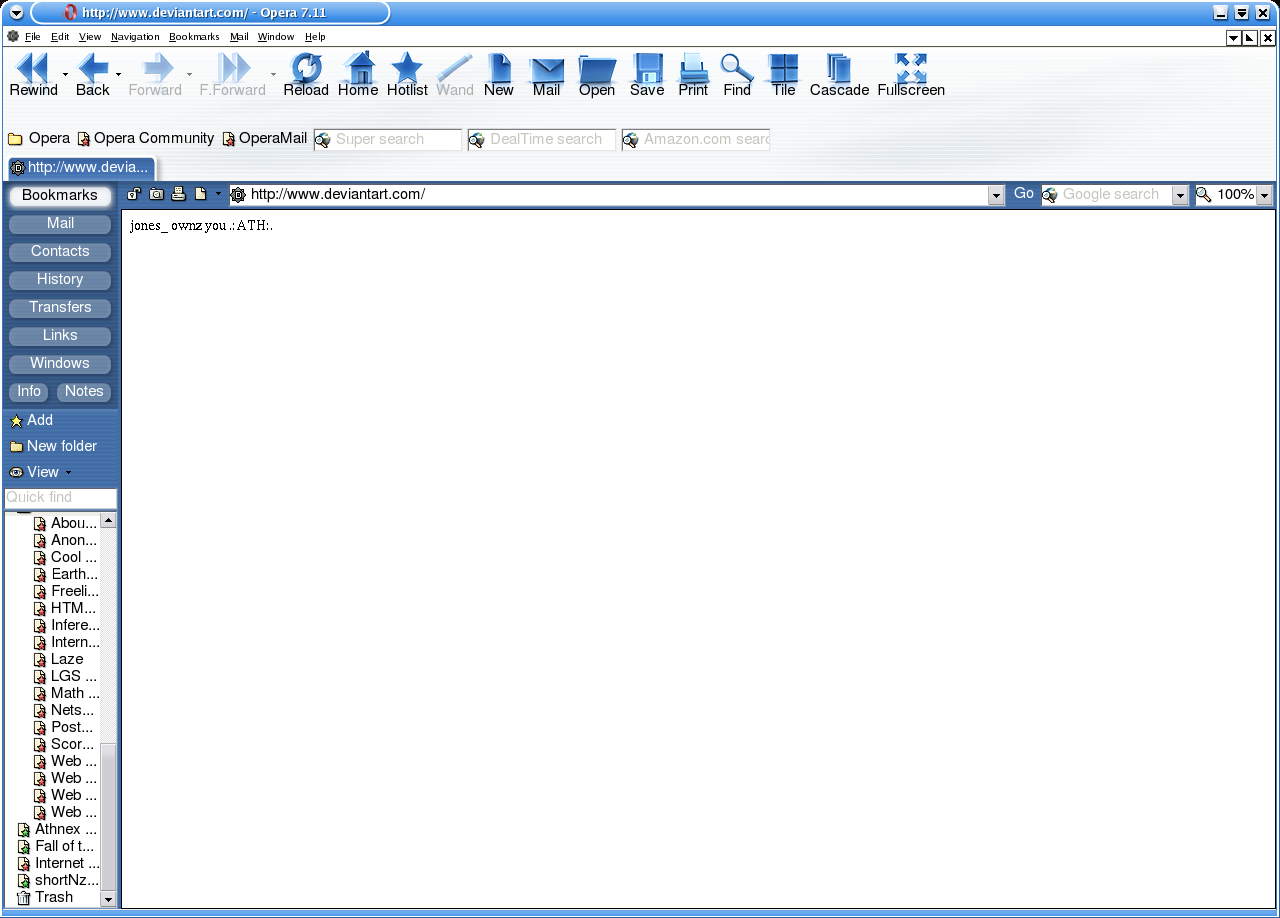Click the Mail envelope icon in main toolbar
This screenshot has height=918, width=1280.
tap(547, 70)
